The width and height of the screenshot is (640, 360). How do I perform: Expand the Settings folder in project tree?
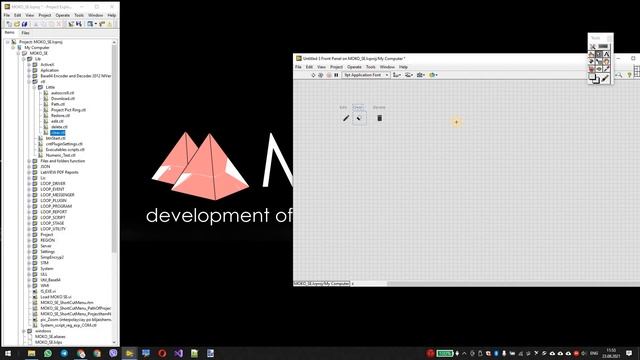pos(29,251)
